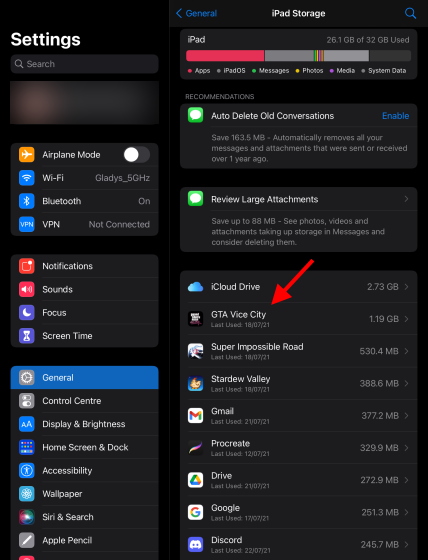Tap the Home Screen & Dock icon
The image size is (428, 560).
click(x=26, y=447)
